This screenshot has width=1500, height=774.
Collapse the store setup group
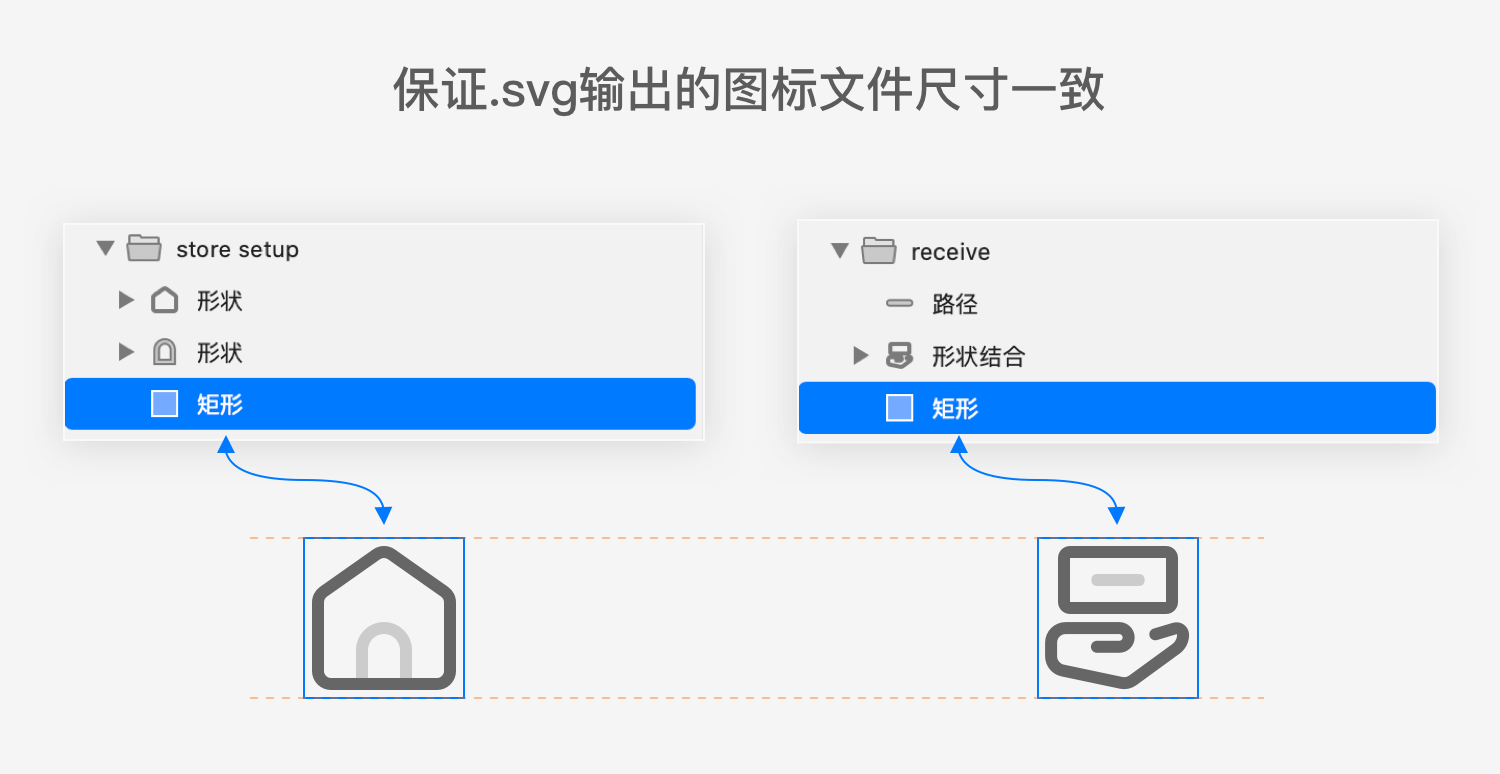105,248
